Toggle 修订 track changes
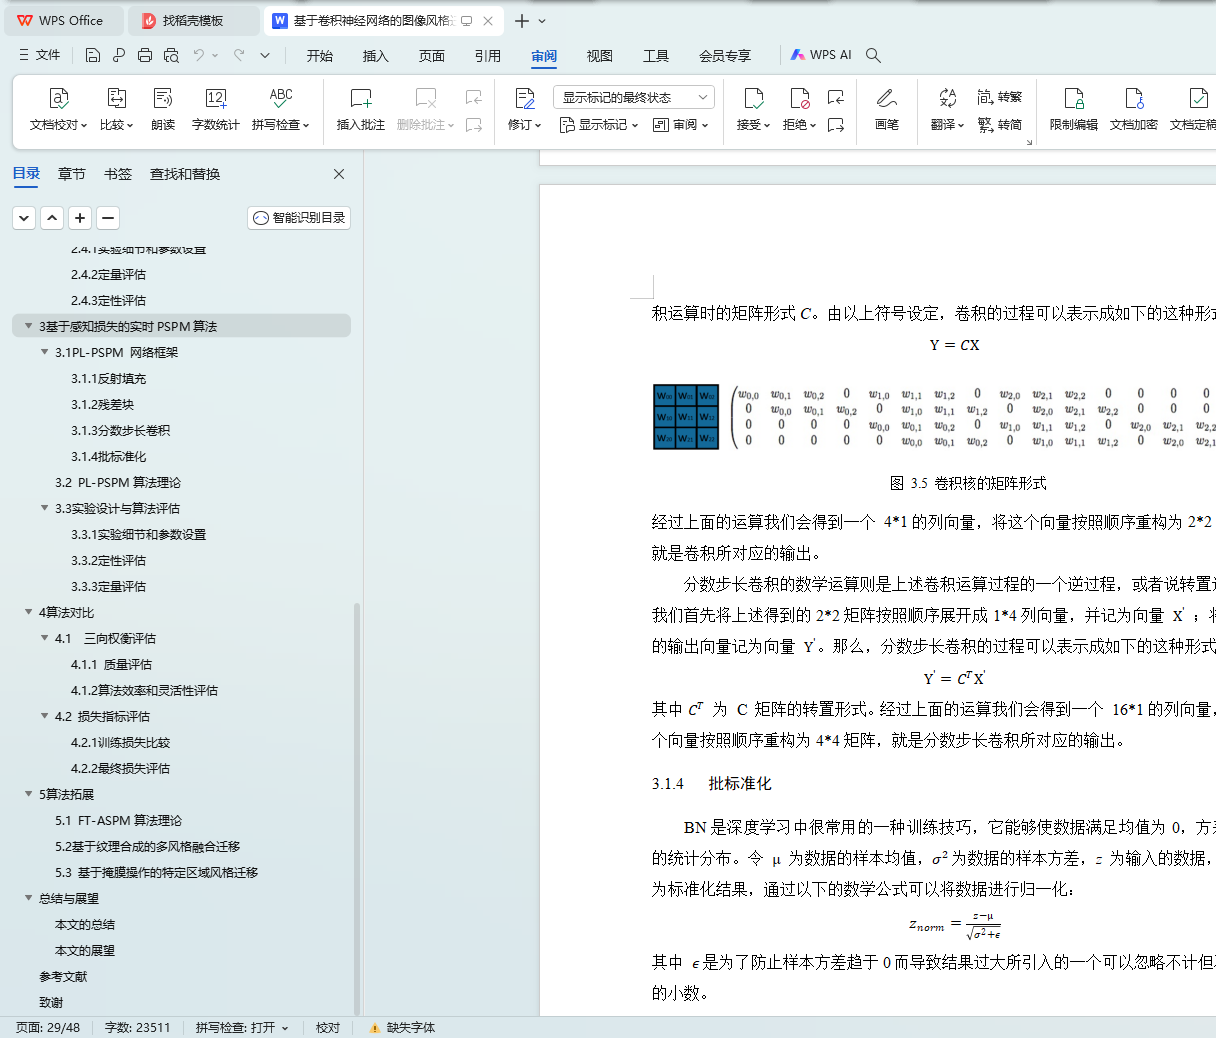 524,109
